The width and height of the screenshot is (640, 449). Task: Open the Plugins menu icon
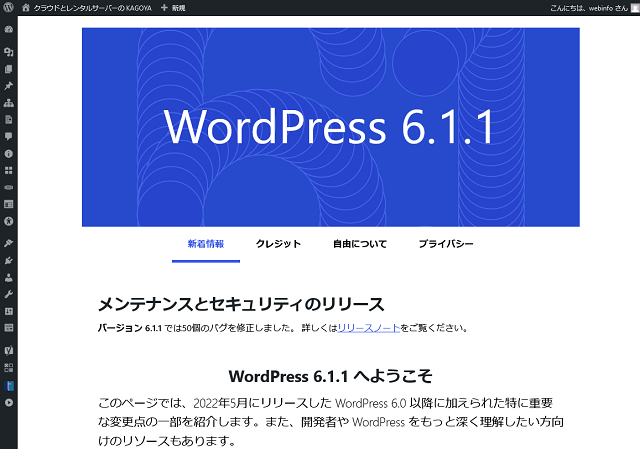pyautogui.click(x=8, y=260)
